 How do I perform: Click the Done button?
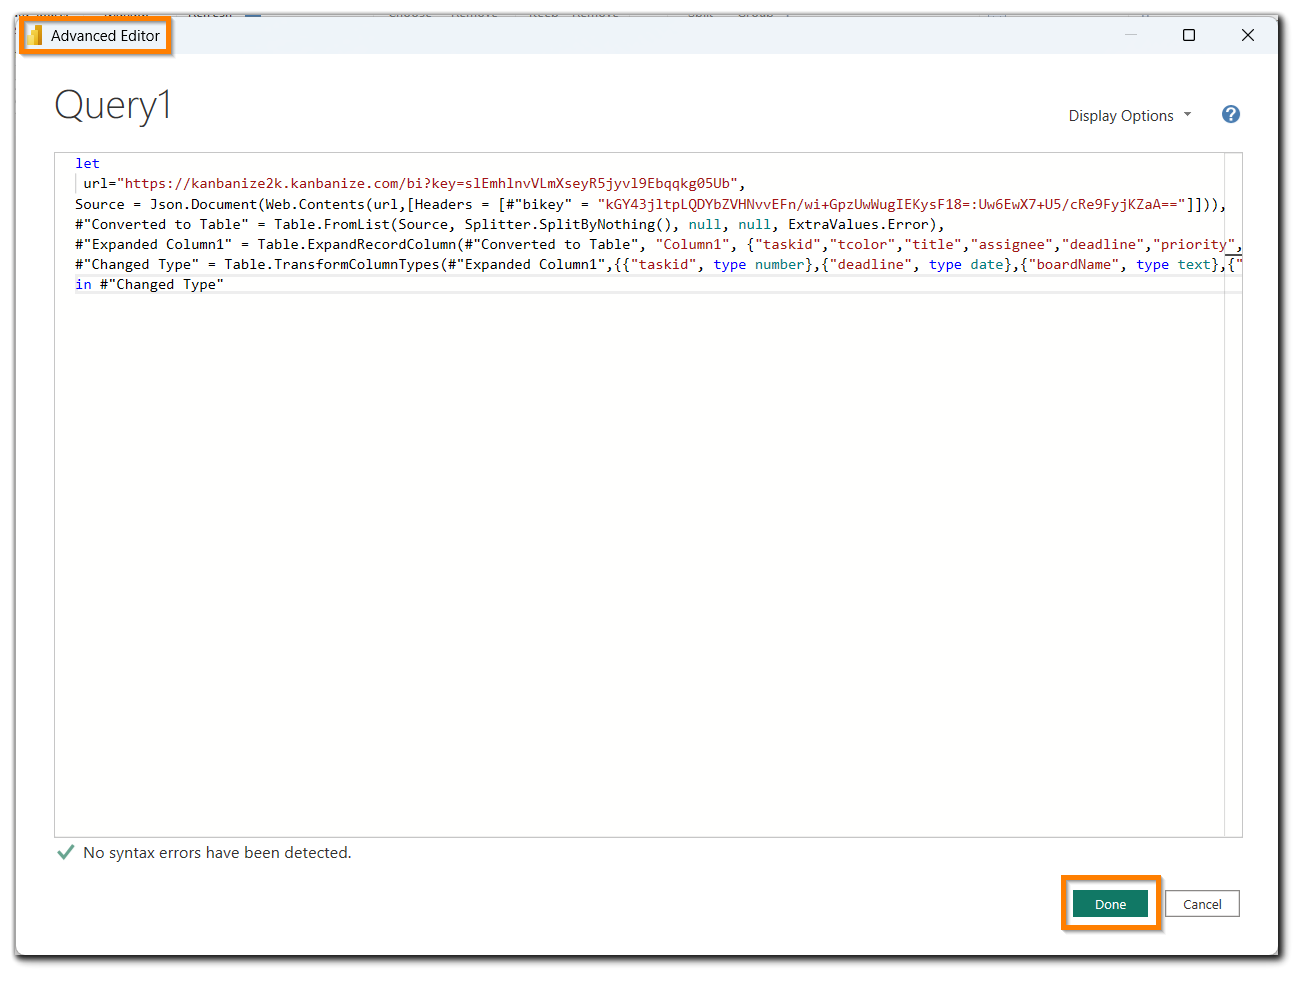pos(1110,904)
